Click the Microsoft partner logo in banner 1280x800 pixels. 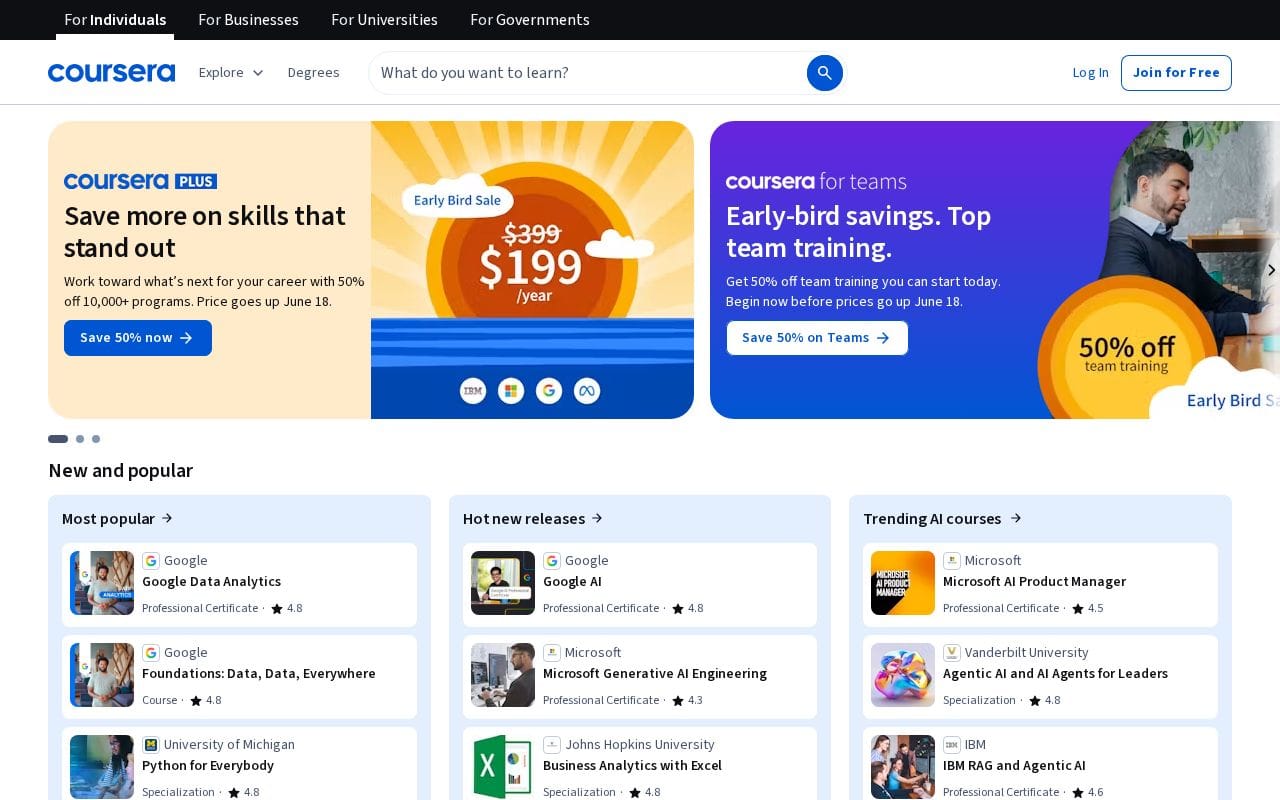point(511,391)
